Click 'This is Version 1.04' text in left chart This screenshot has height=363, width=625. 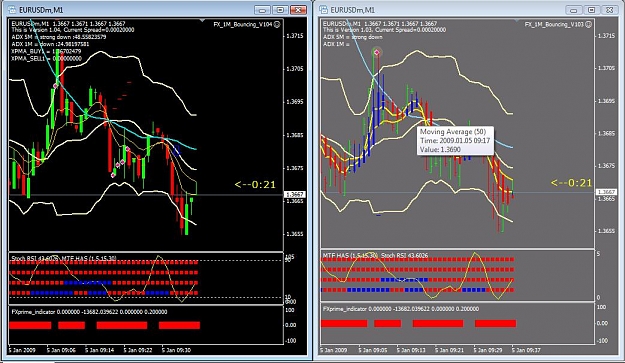pos(37,30)
